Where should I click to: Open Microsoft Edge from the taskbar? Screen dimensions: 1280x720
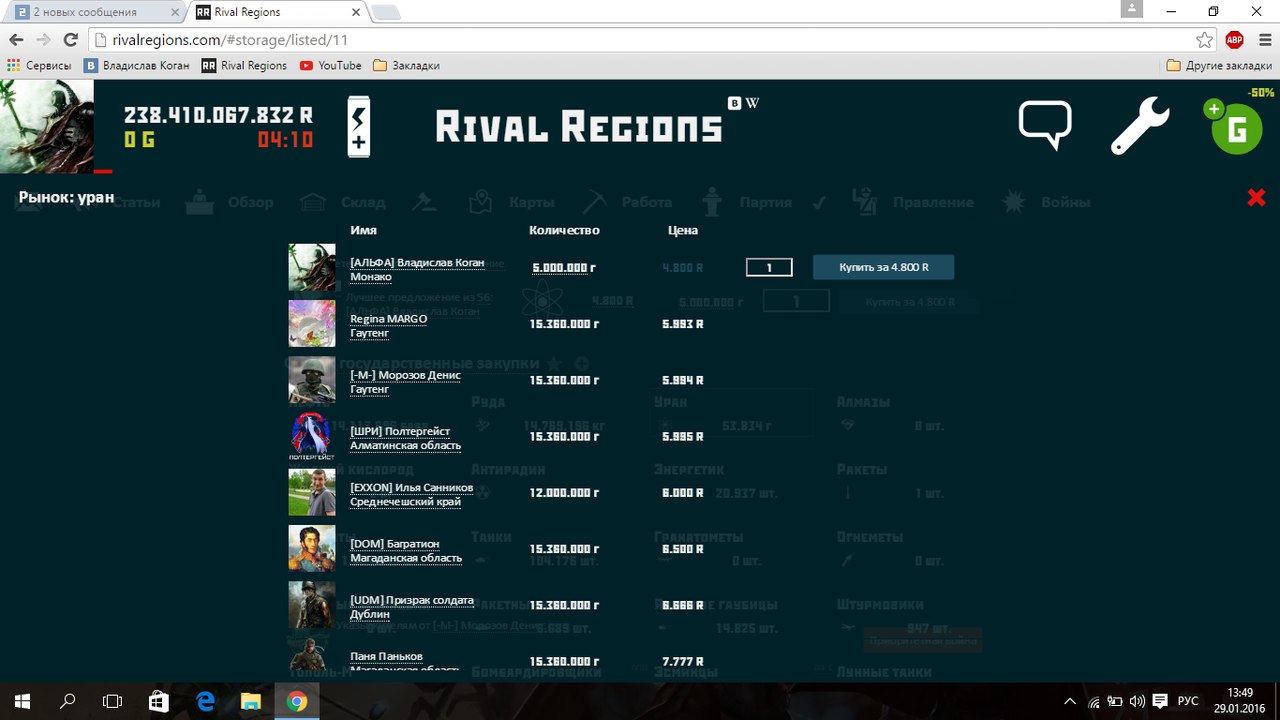[x=206, y=701]
